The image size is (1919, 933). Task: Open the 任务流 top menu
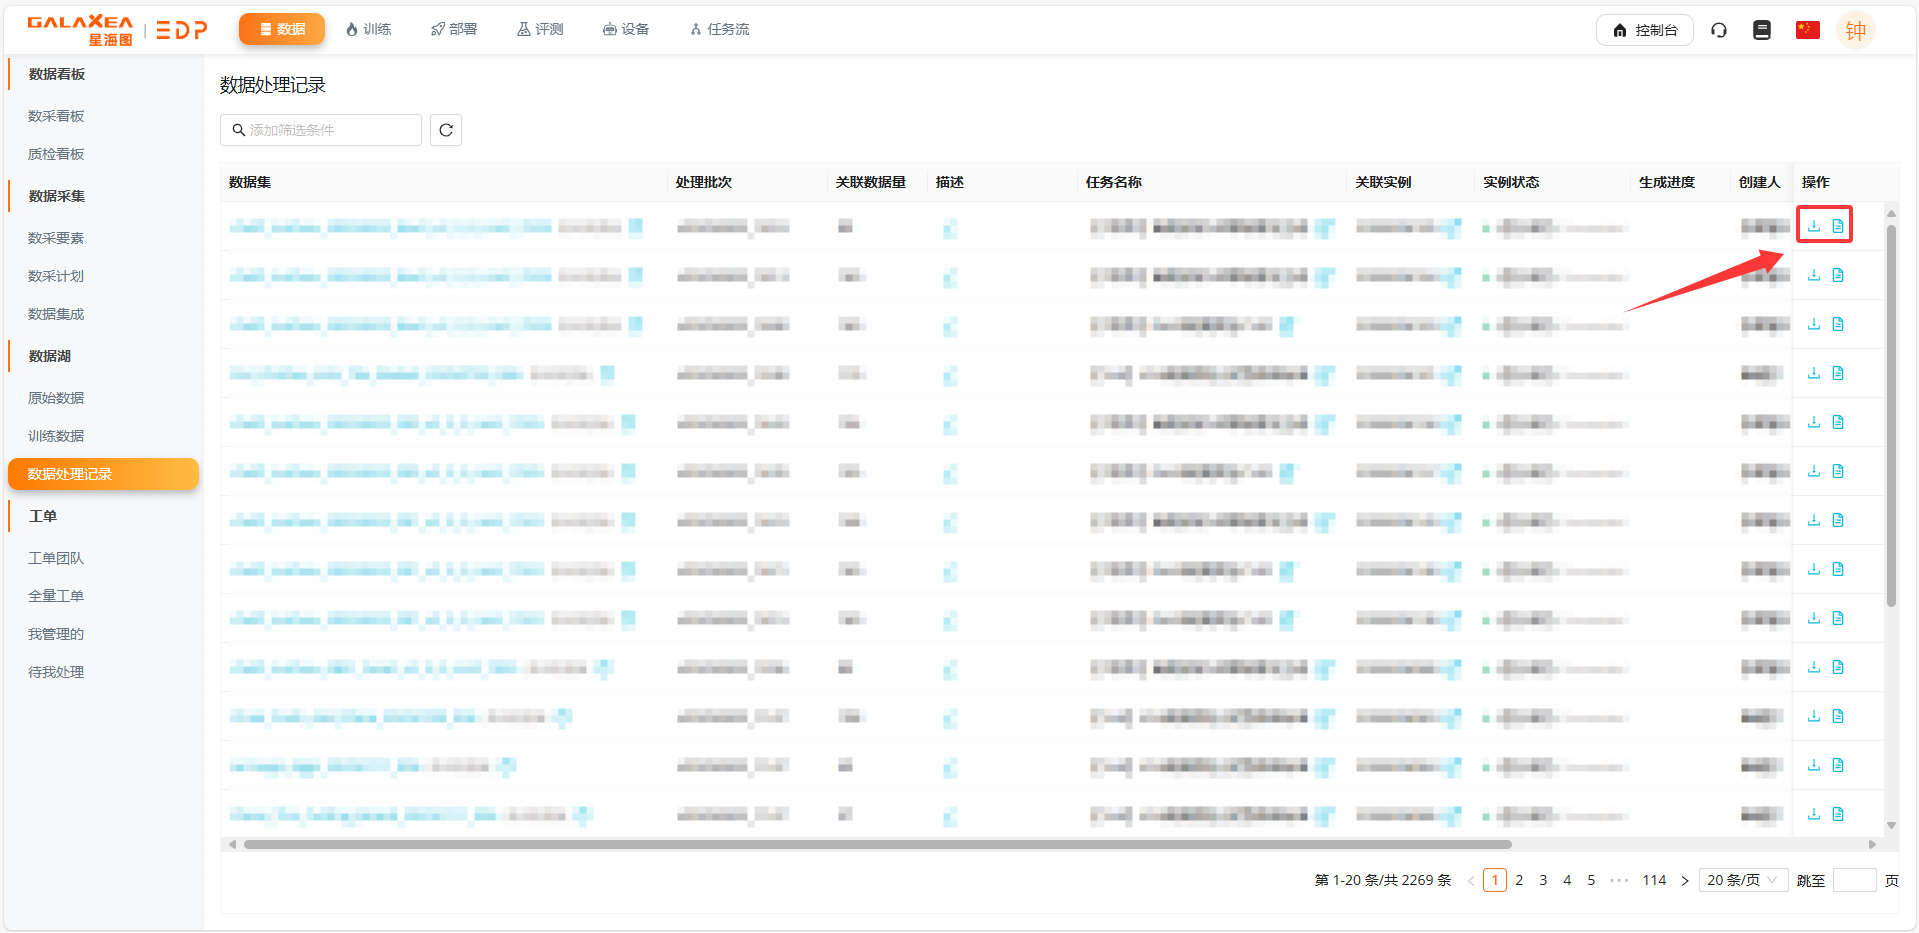click(x=719, y=29)
